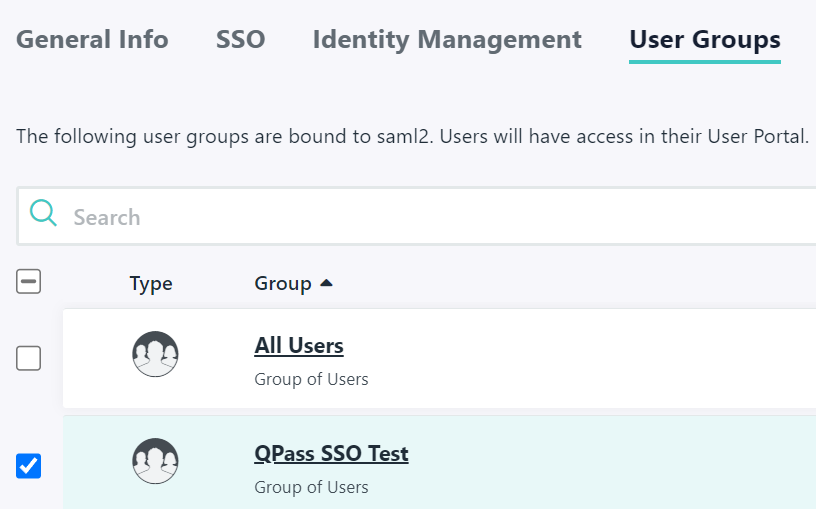
Task: Check the All Users group checkbox
Action: 29,358
